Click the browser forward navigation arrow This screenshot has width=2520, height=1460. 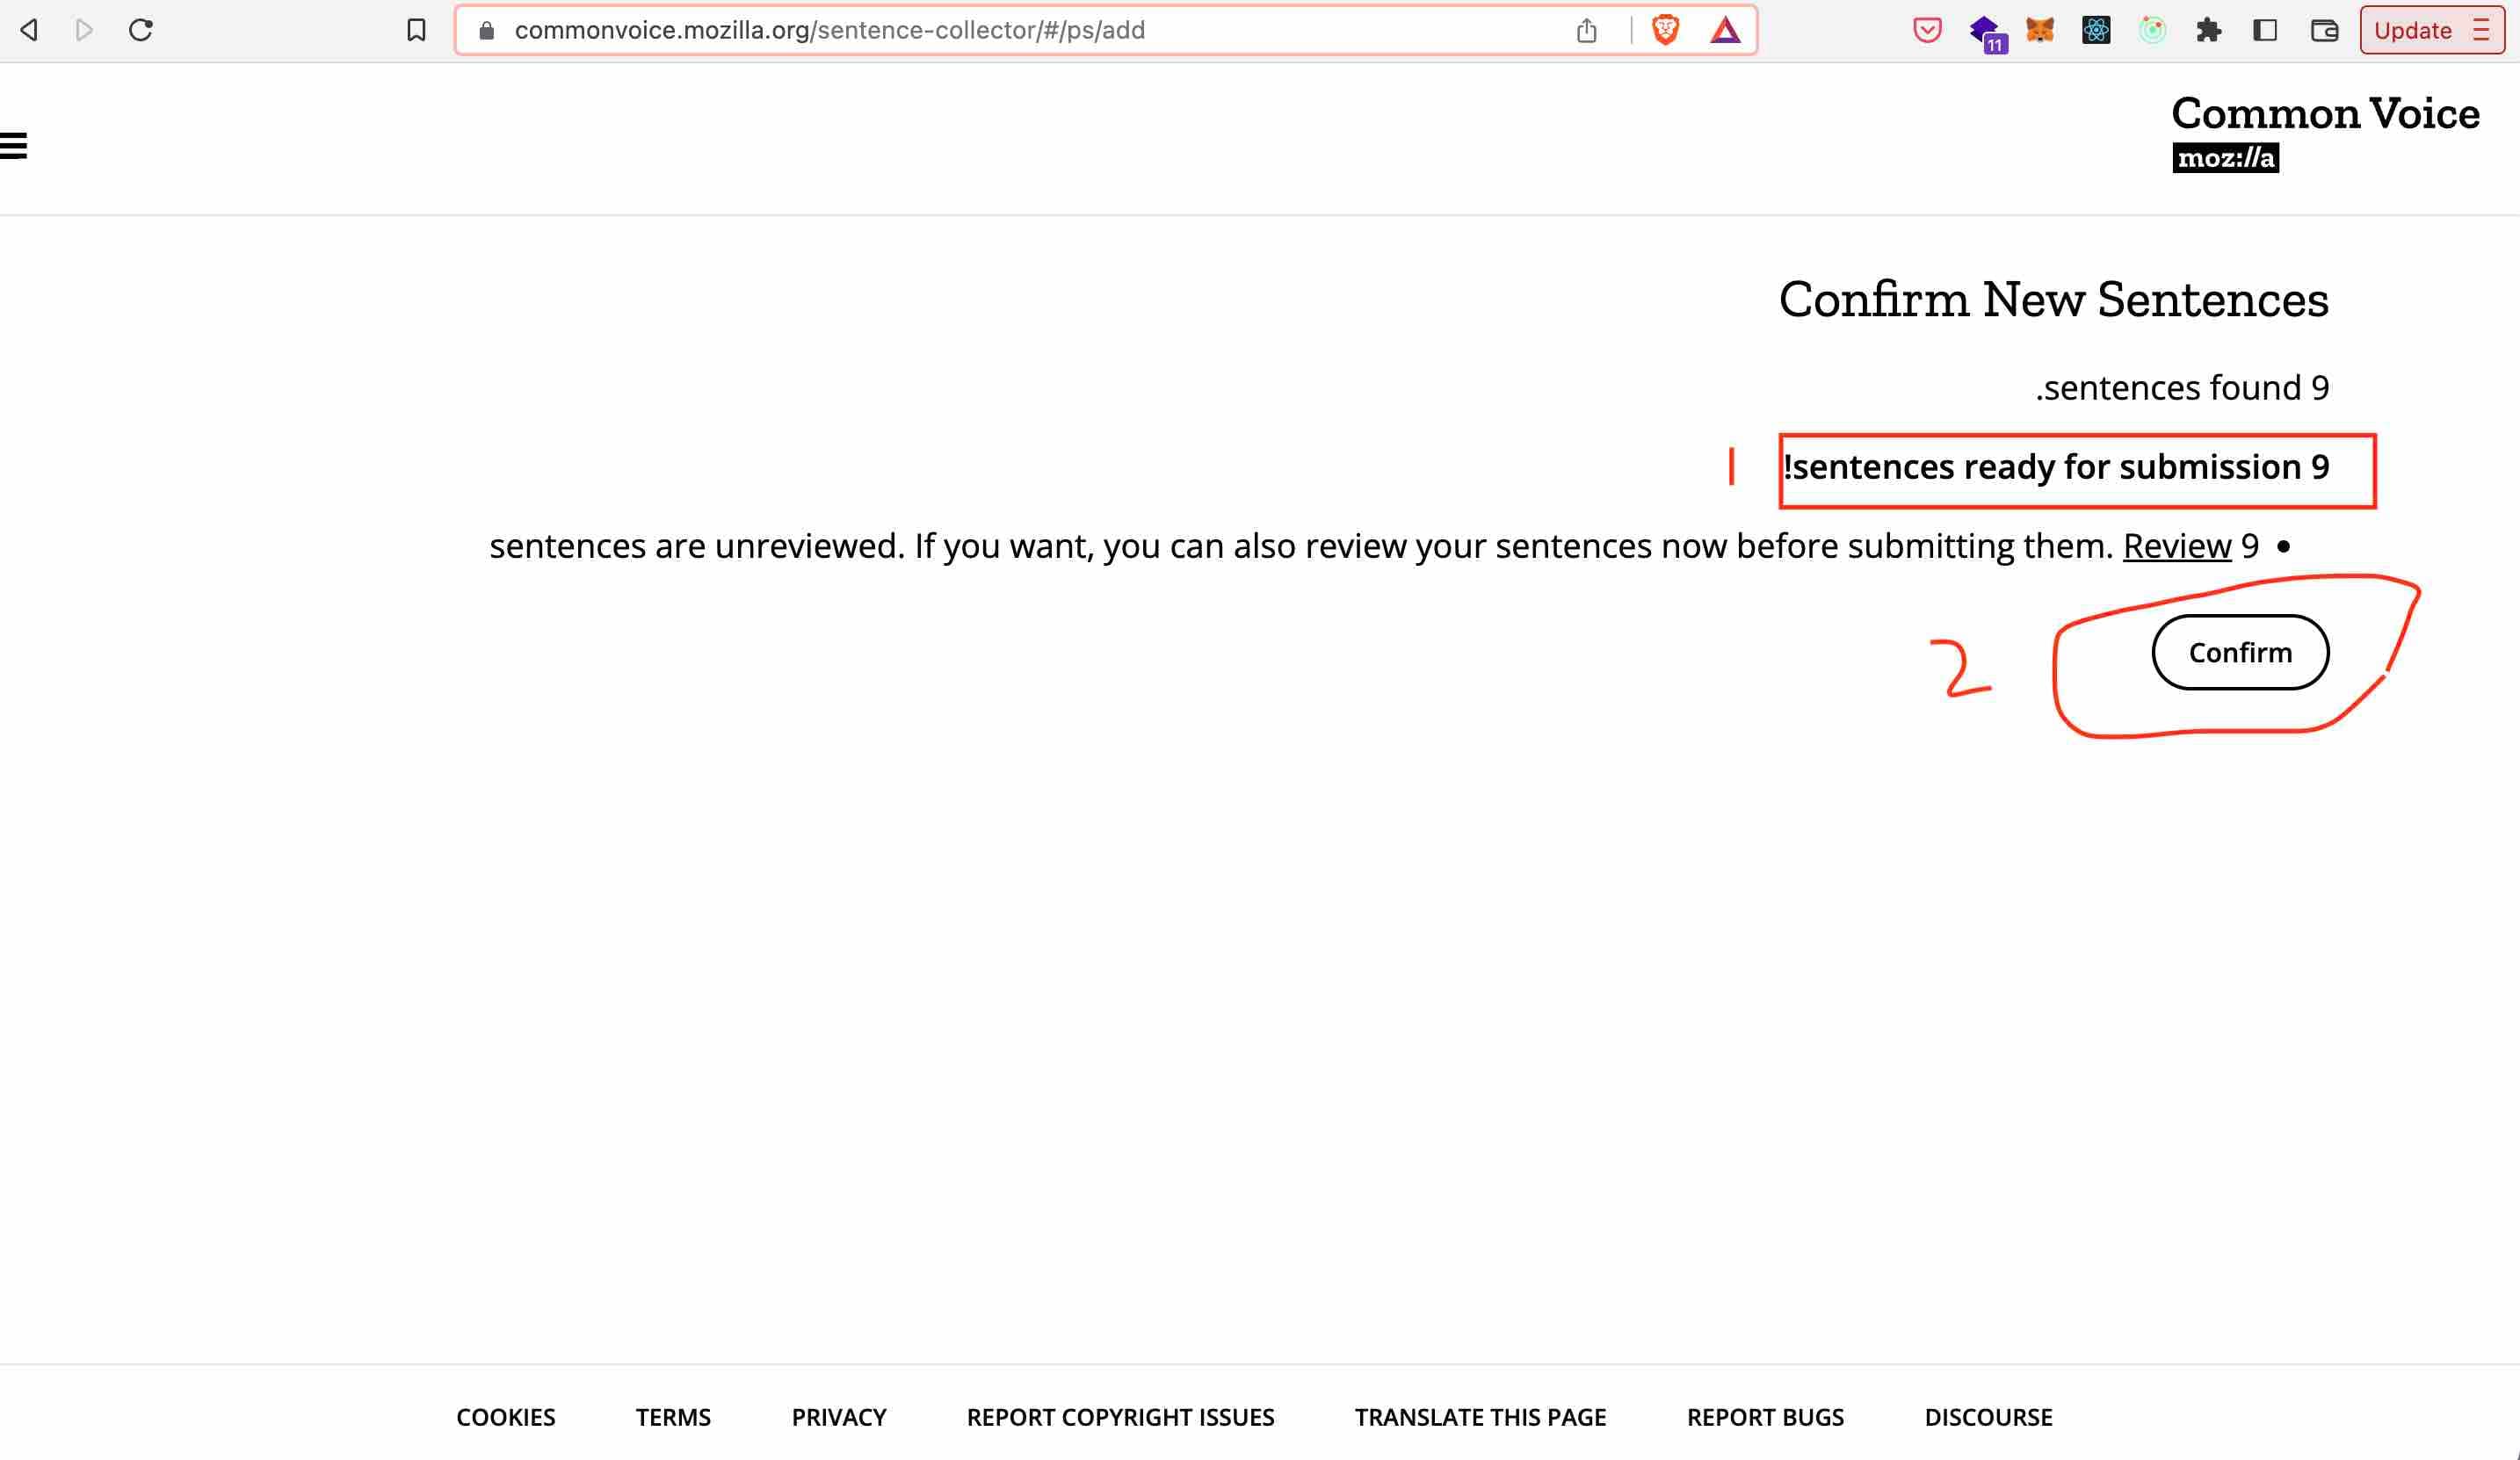(x=85, y=30)
